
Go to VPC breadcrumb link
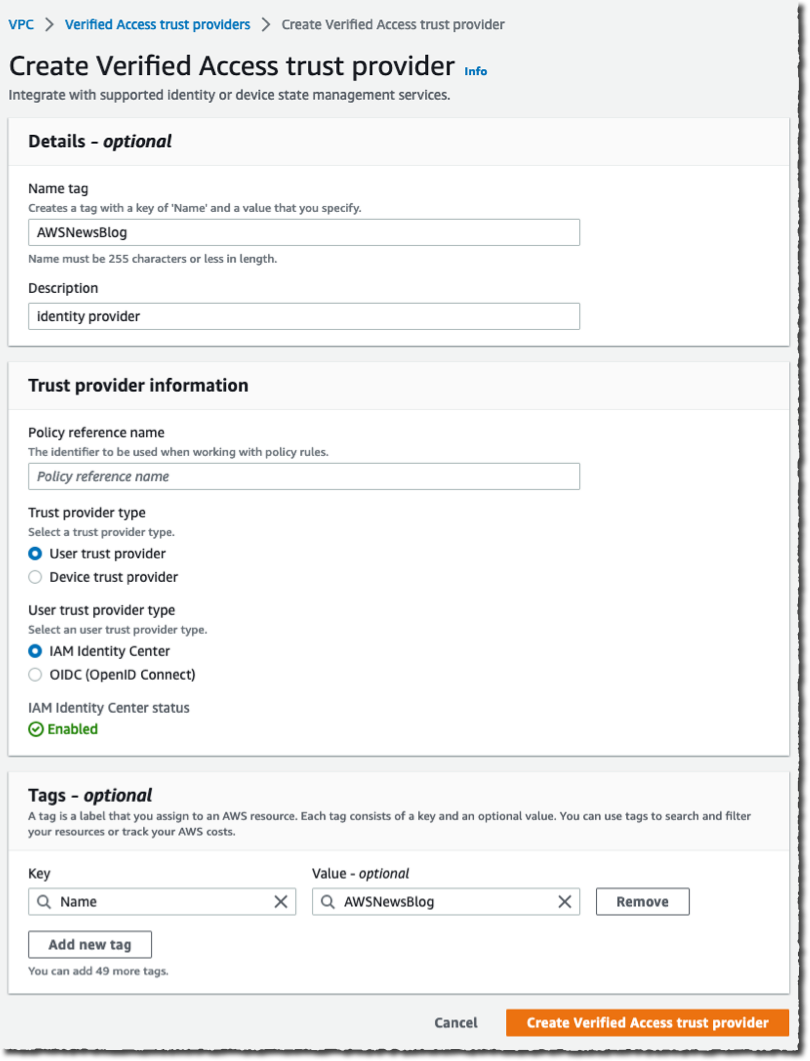coord(21,24)
